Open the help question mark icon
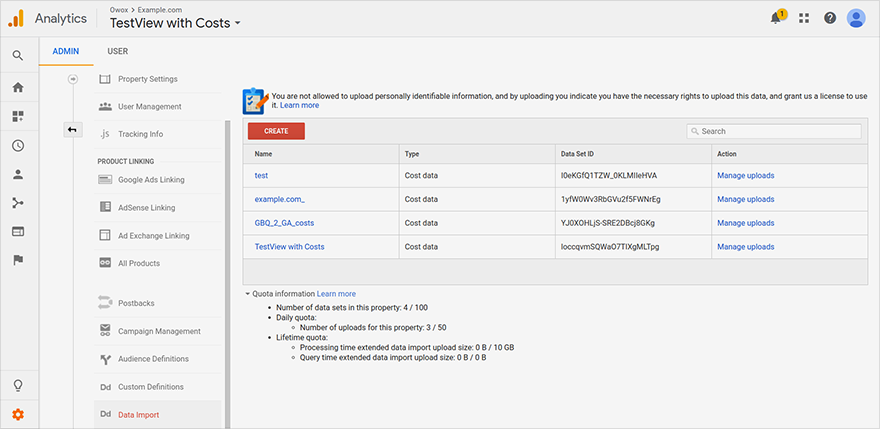Screen dimensions: 880x429 (830, 18)
